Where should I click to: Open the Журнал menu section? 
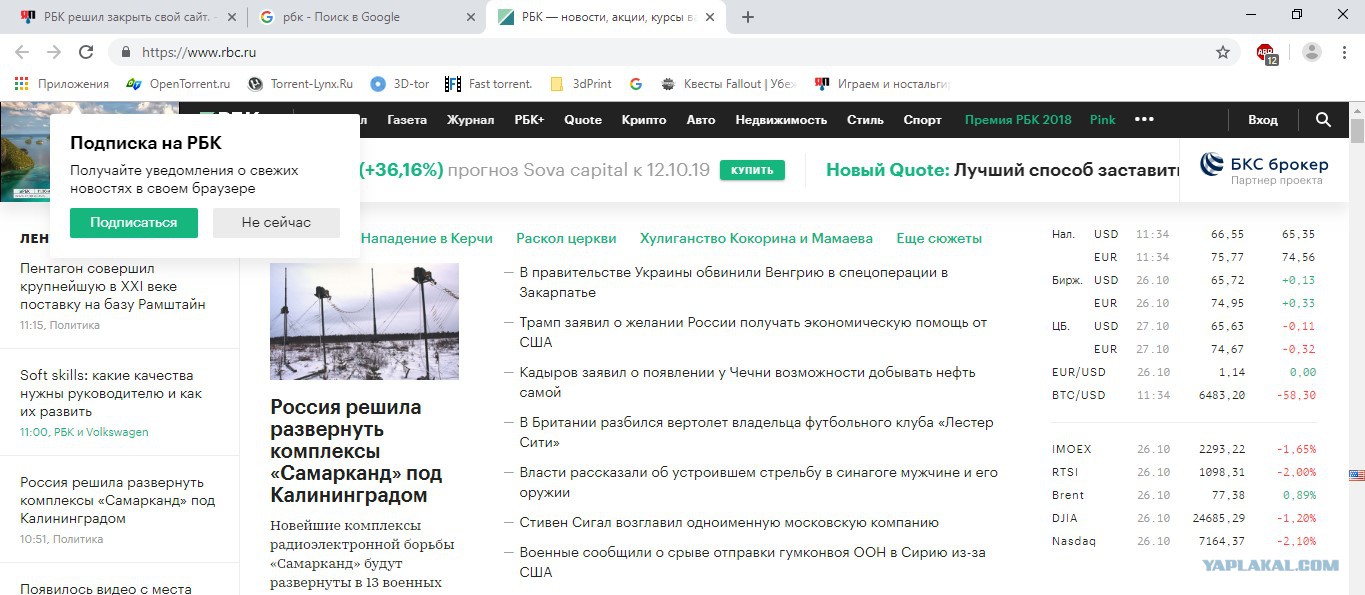pyautogui.click(x=471, y=120)
